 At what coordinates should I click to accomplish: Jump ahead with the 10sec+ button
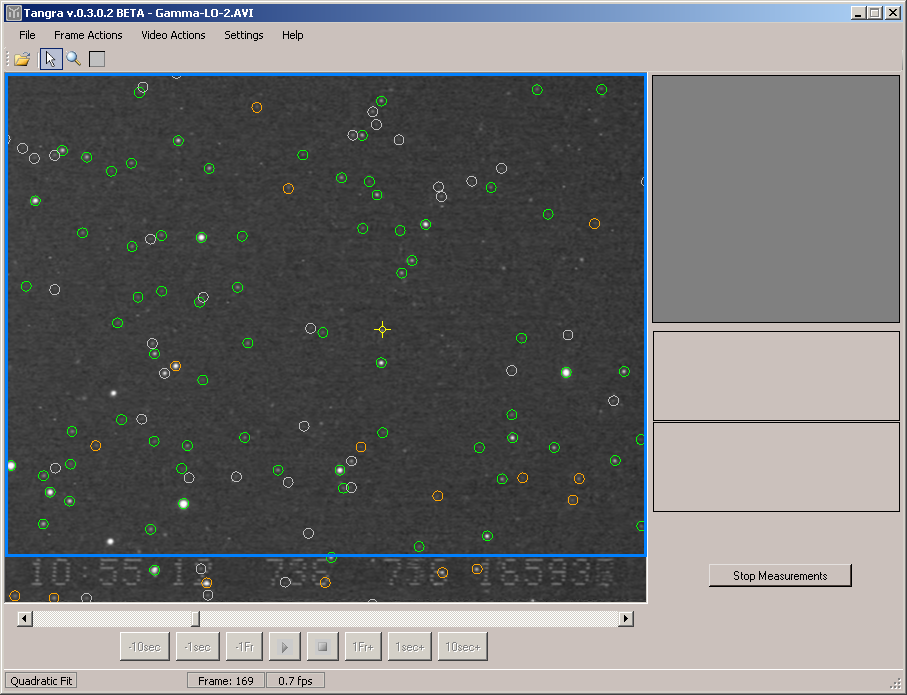(462, 647)
